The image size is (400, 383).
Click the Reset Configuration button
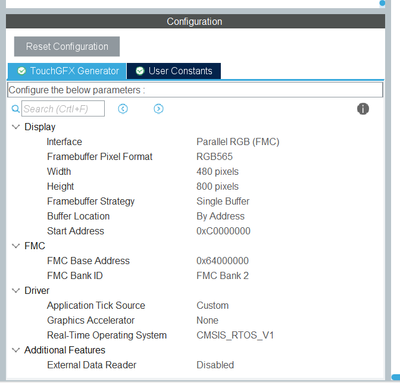(67, 46)
